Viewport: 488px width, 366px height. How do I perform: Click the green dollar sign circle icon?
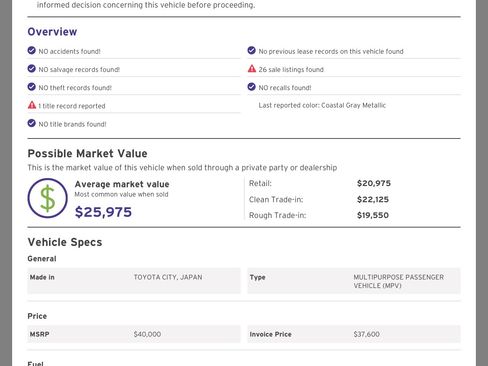(x=48, y=198)
